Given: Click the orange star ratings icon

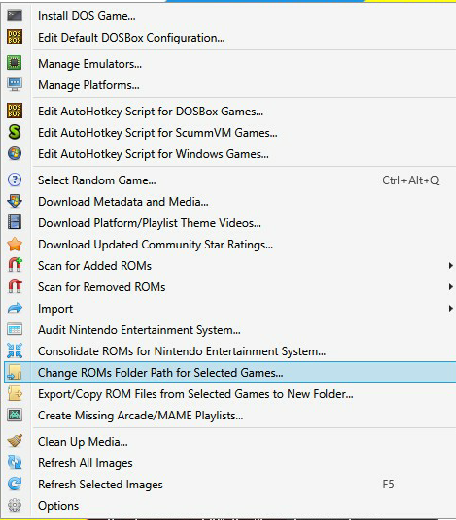Looking at the screenshot, I should tap(14, 244).
